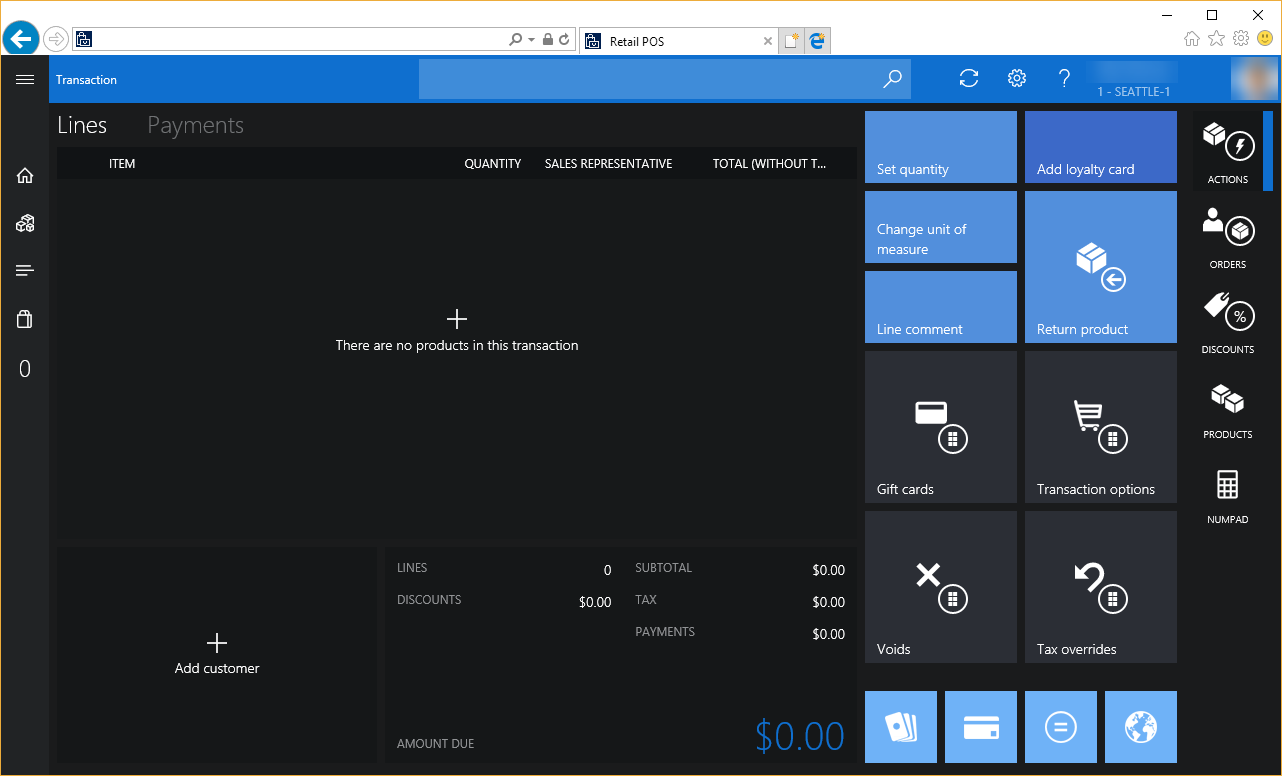Click "There are no products in this transaction" text
1282x776 pixels.
click(457, 345)
